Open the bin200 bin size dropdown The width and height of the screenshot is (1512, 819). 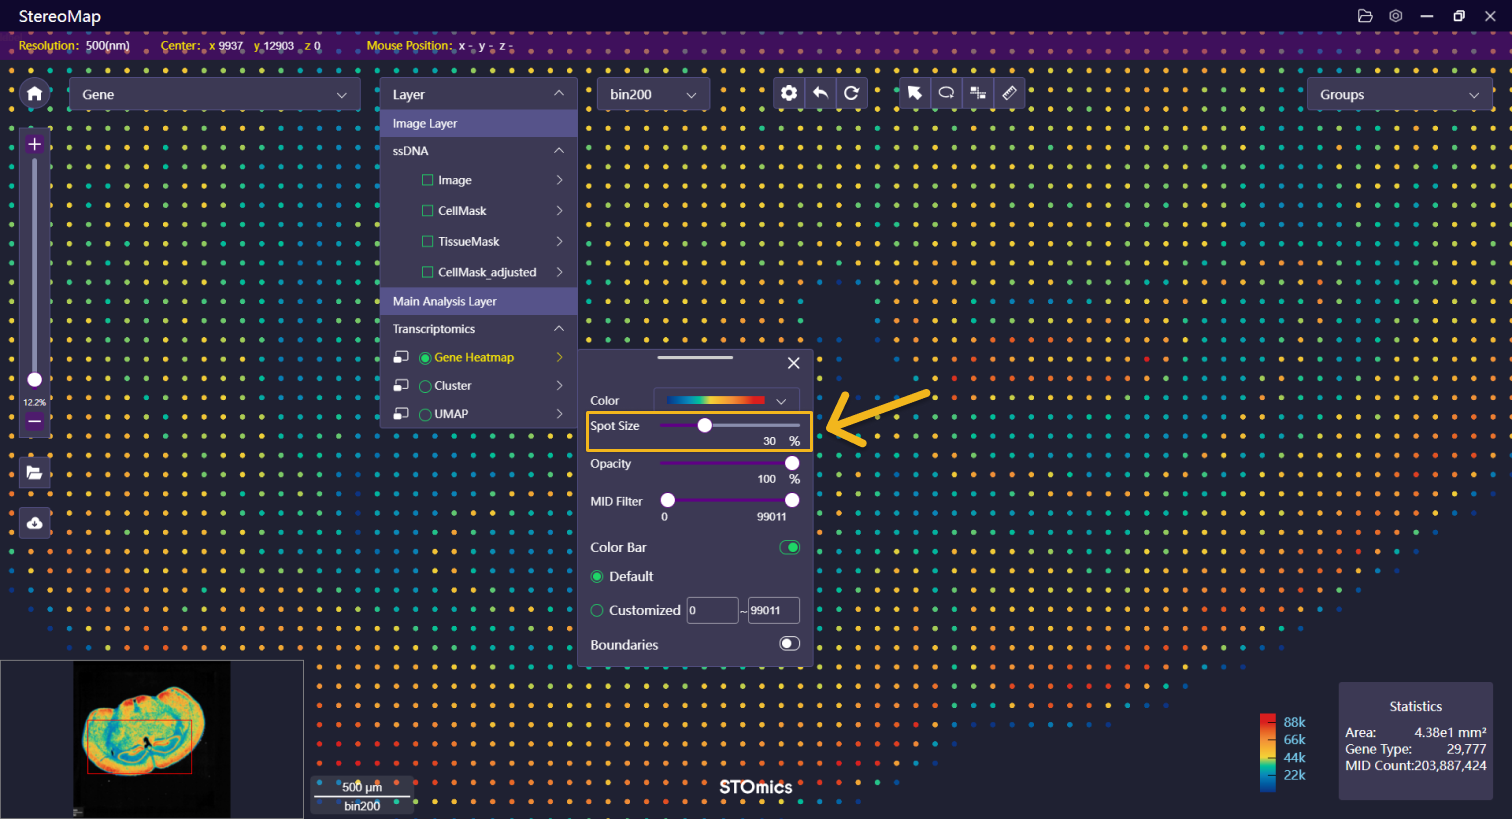tap(653, 95)
